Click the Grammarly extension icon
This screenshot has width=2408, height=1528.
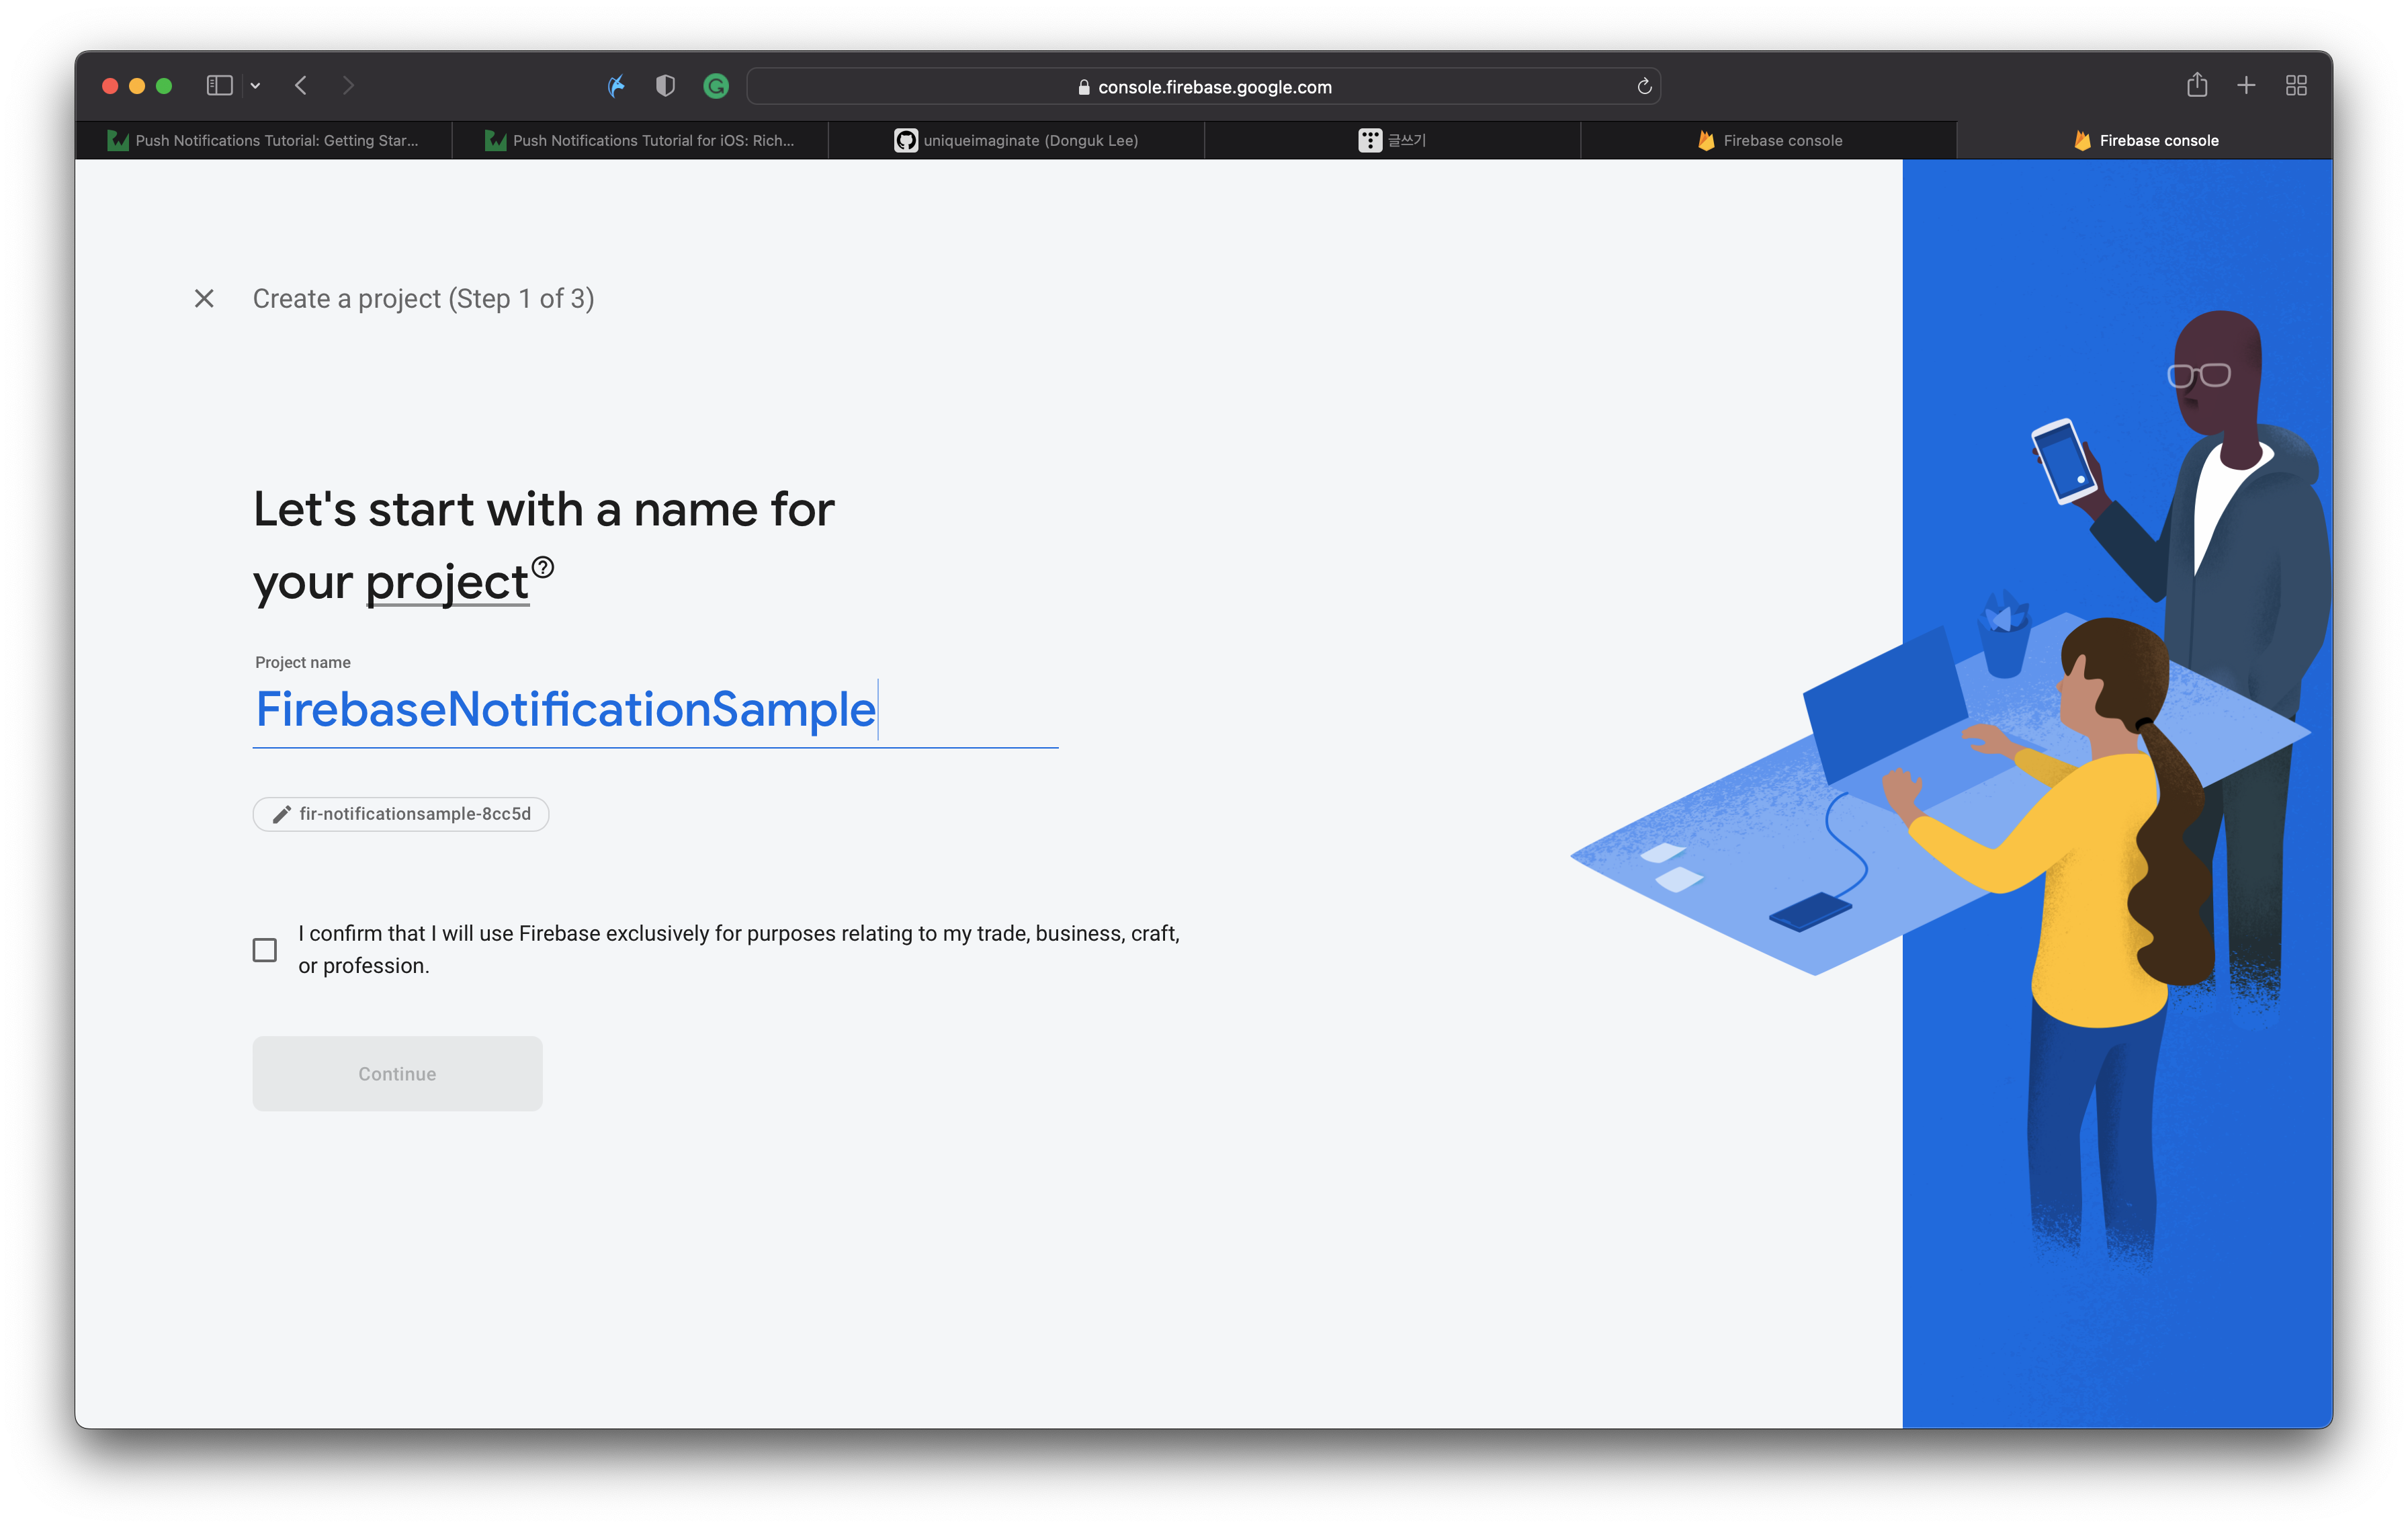(x=716, y=86)
